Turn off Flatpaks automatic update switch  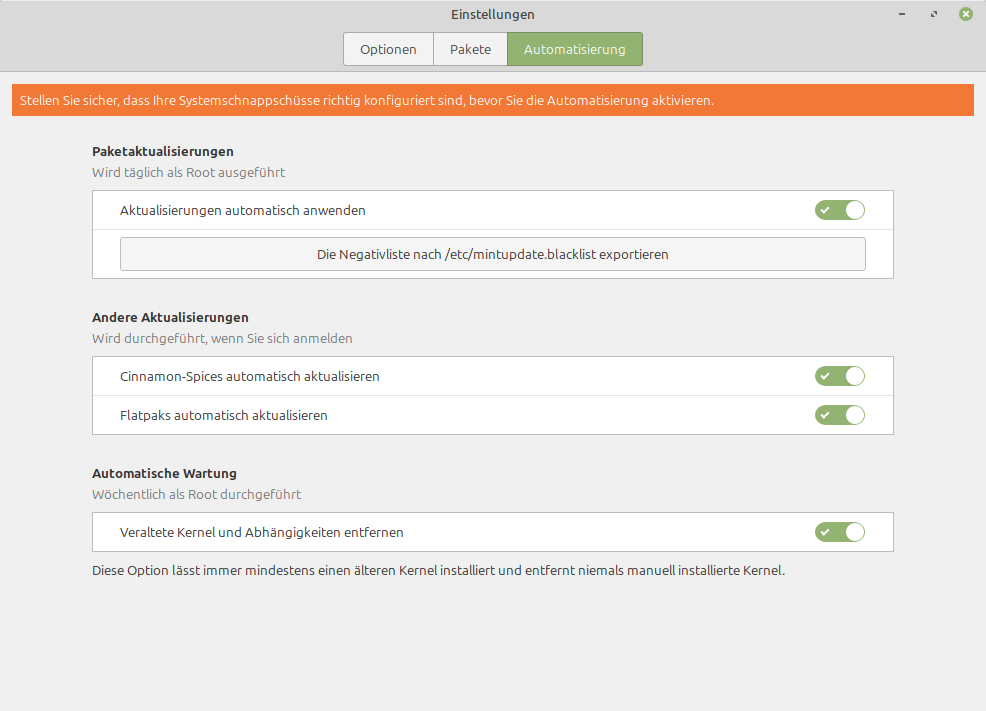tap(839, 415)
